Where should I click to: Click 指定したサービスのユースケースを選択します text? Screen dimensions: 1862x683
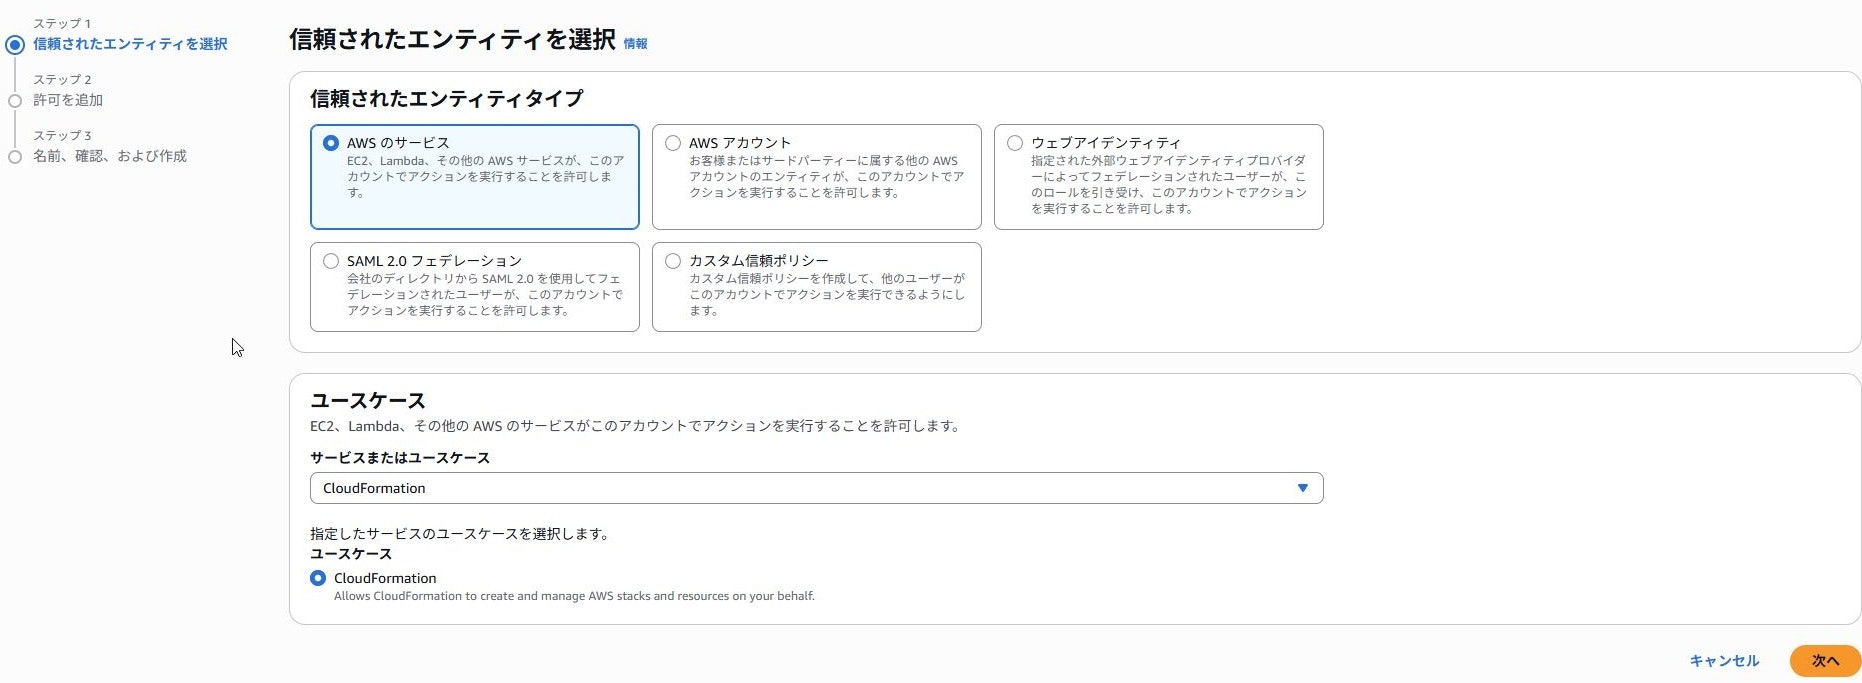460,534
